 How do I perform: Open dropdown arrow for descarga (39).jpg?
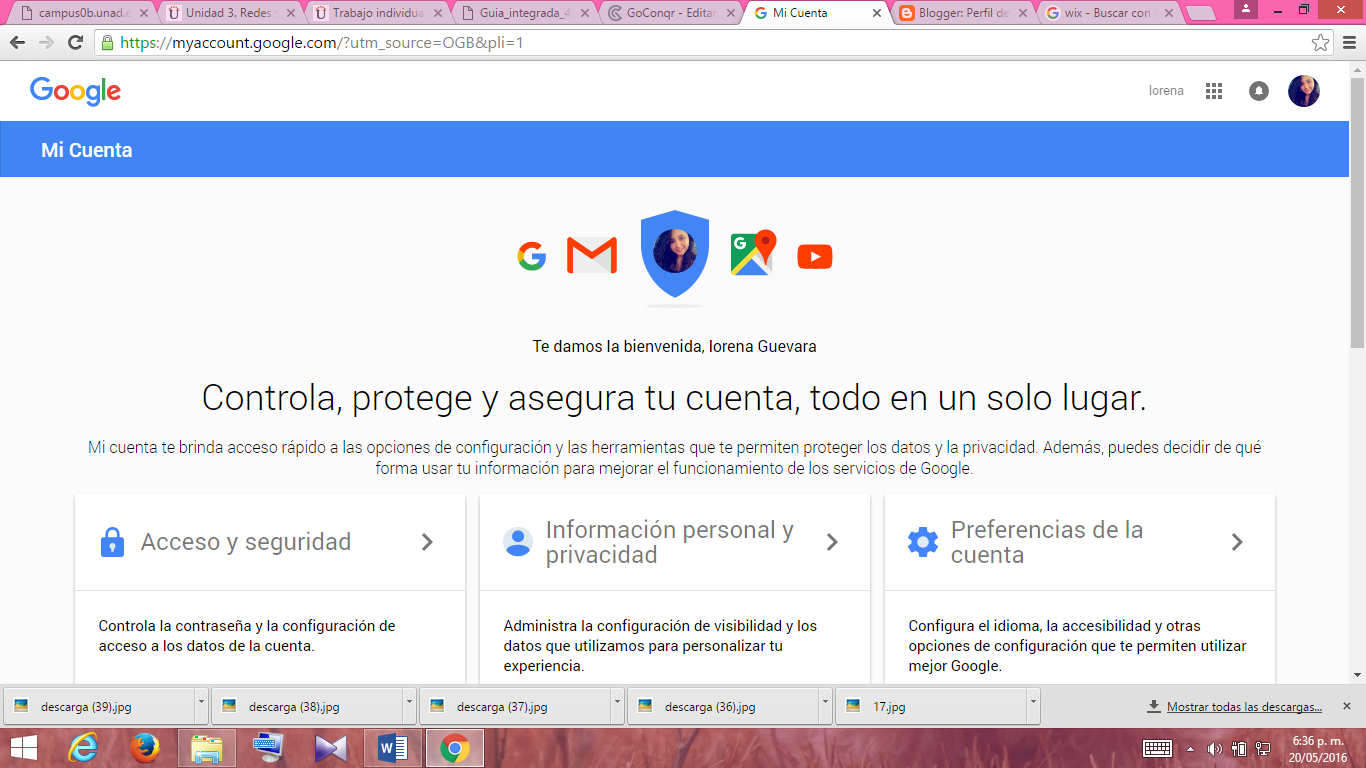pos(201,706)
